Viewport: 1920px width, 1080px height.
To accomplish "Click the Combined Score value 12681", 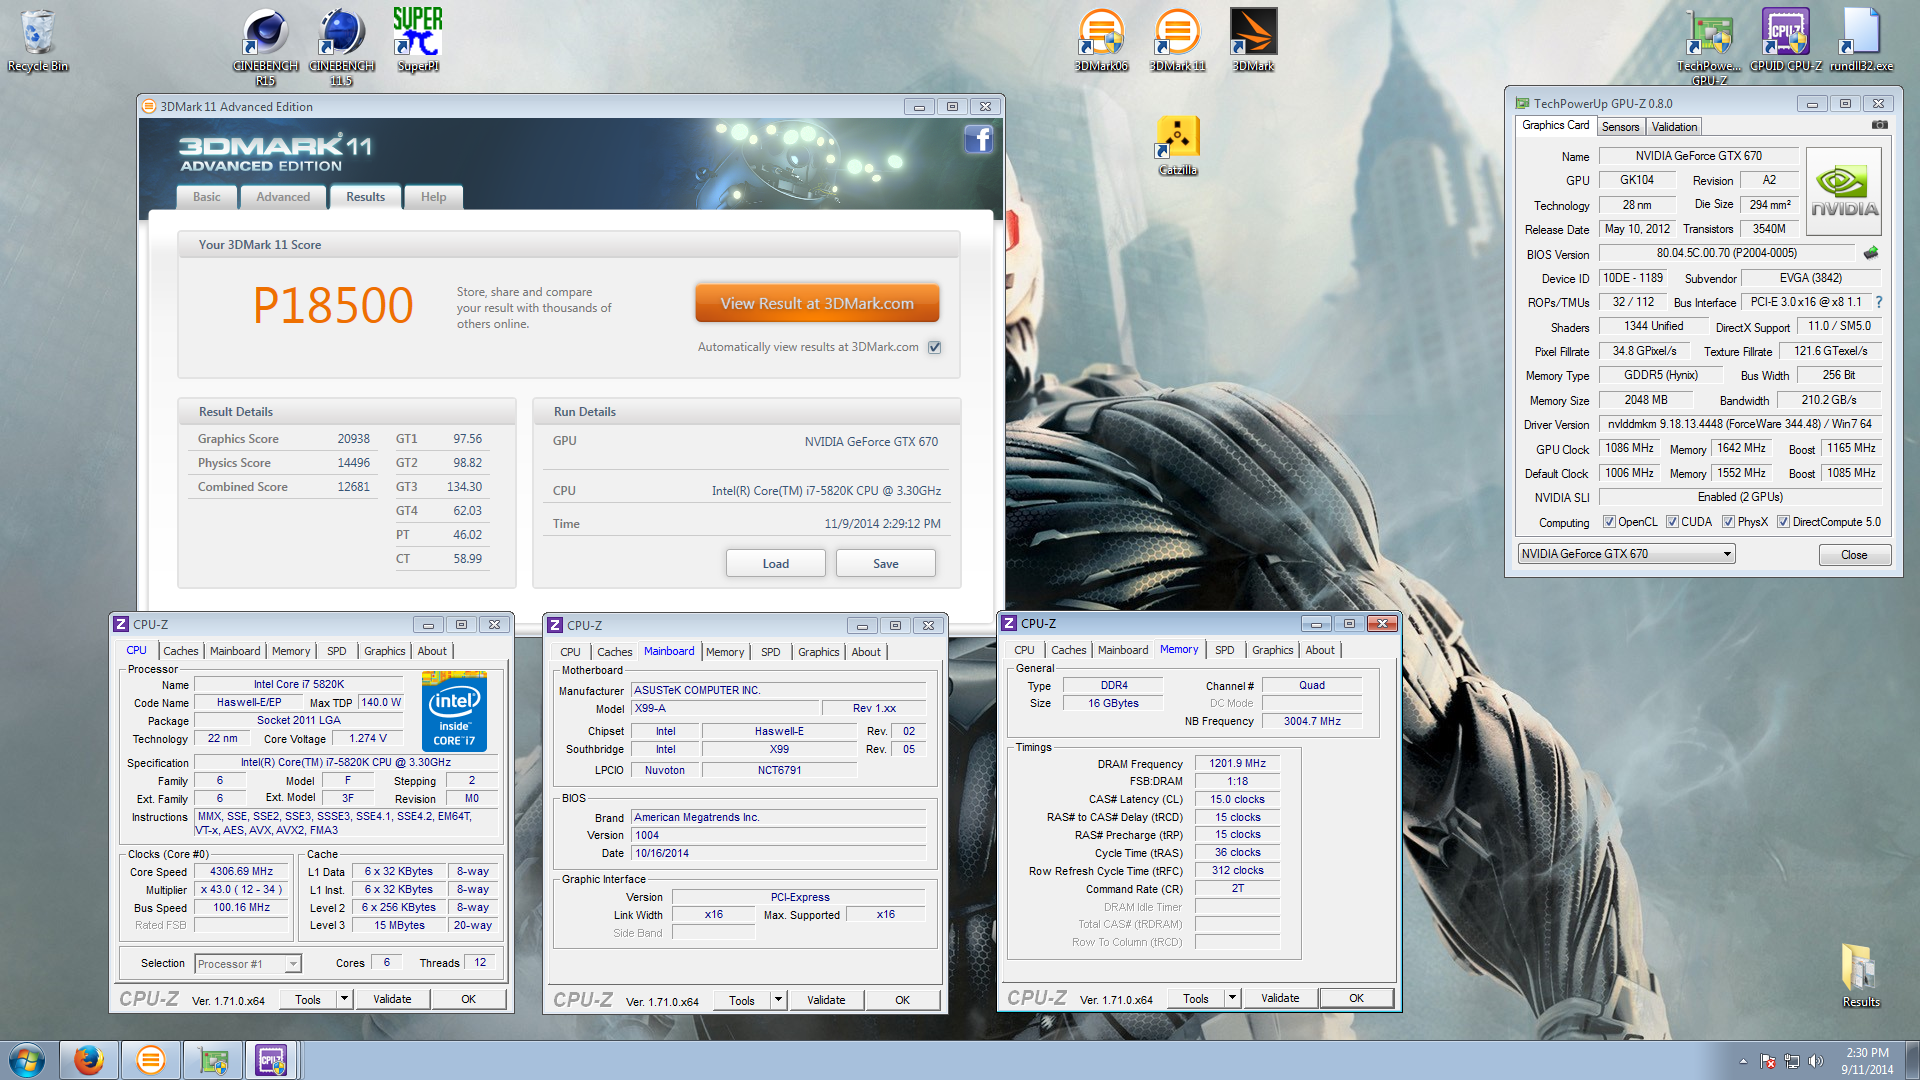I will click(353, 487).
